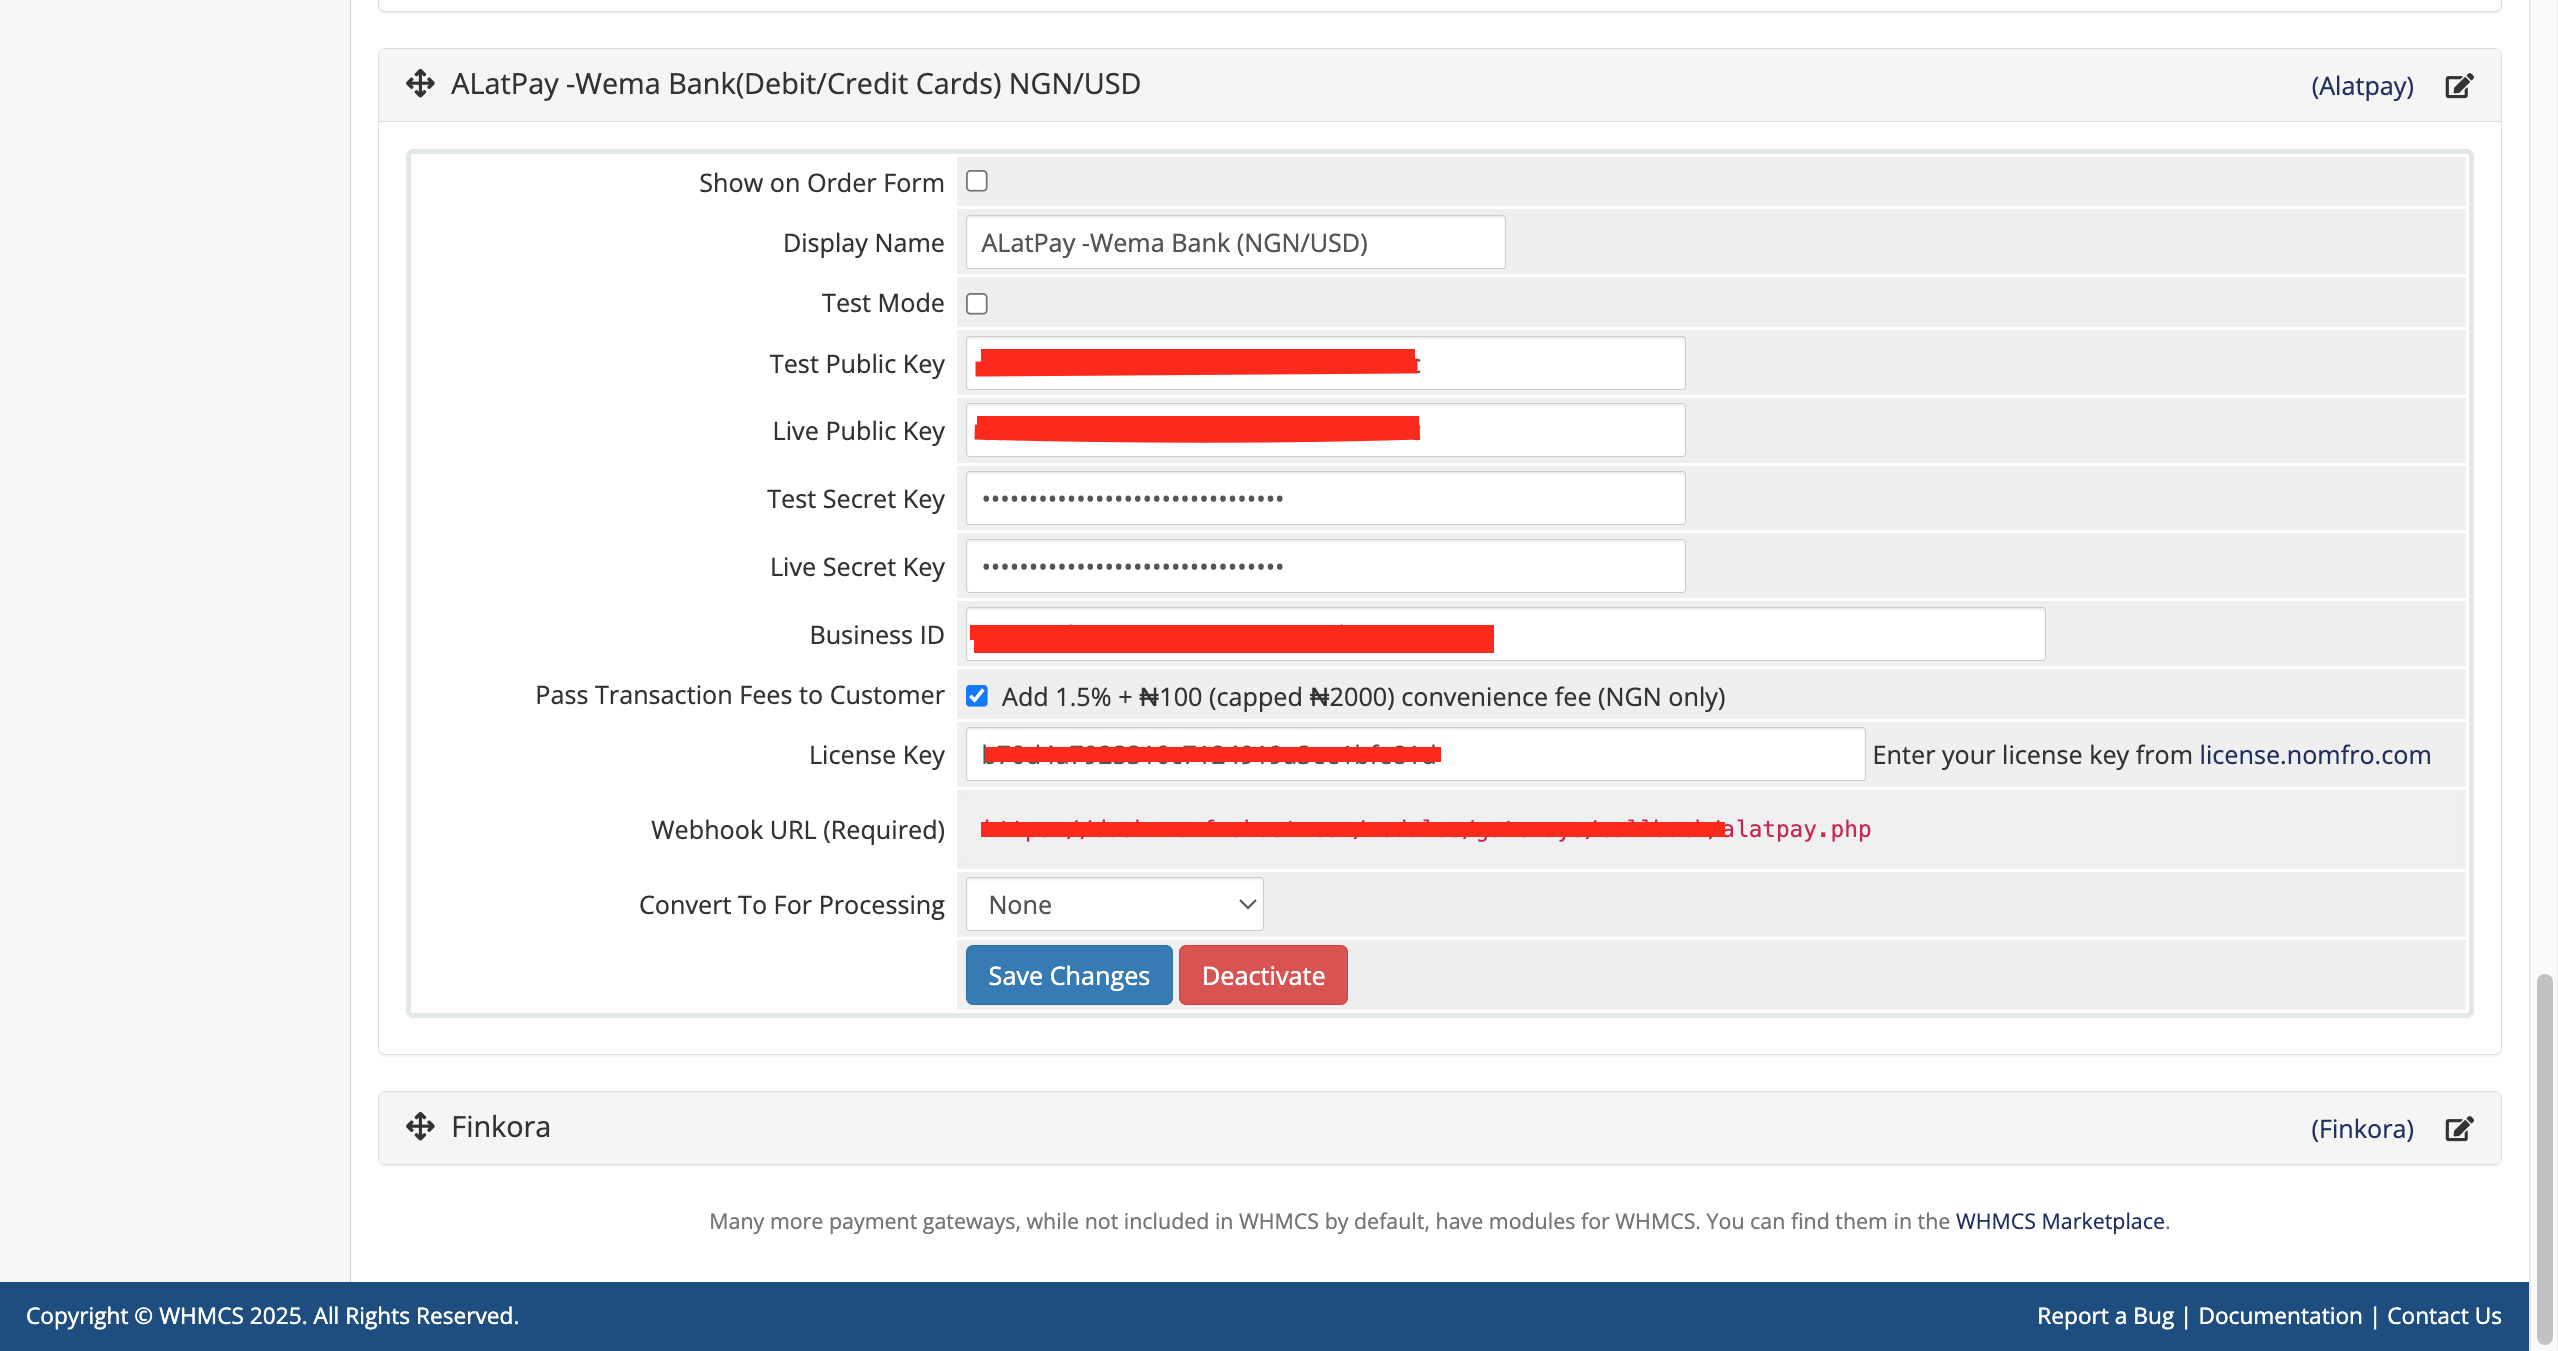Viewport: 2558px width, 1351px height.
Task: Click the ALatPay edit pencil icon
Action: pos(2459,86)
